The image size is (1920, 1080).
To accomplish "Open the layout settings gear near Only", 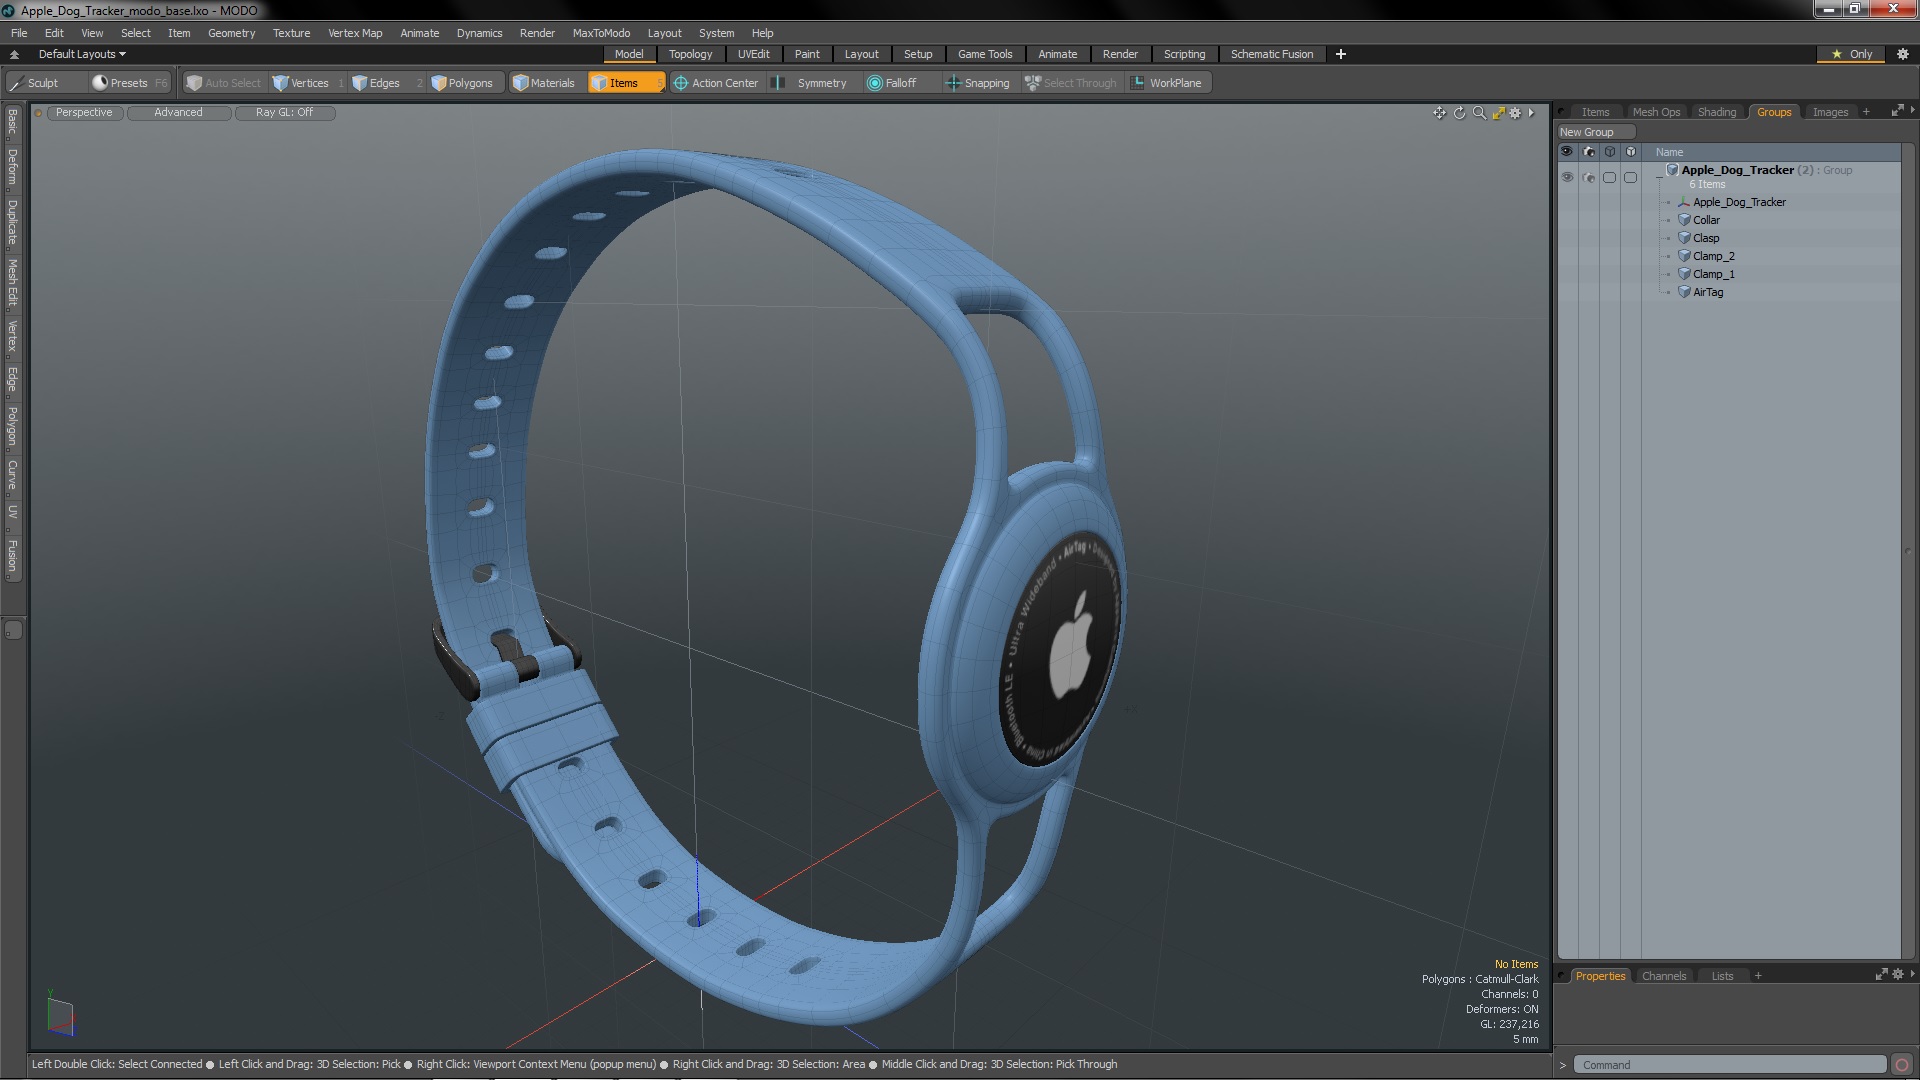I will click(x=1903, y=54).
